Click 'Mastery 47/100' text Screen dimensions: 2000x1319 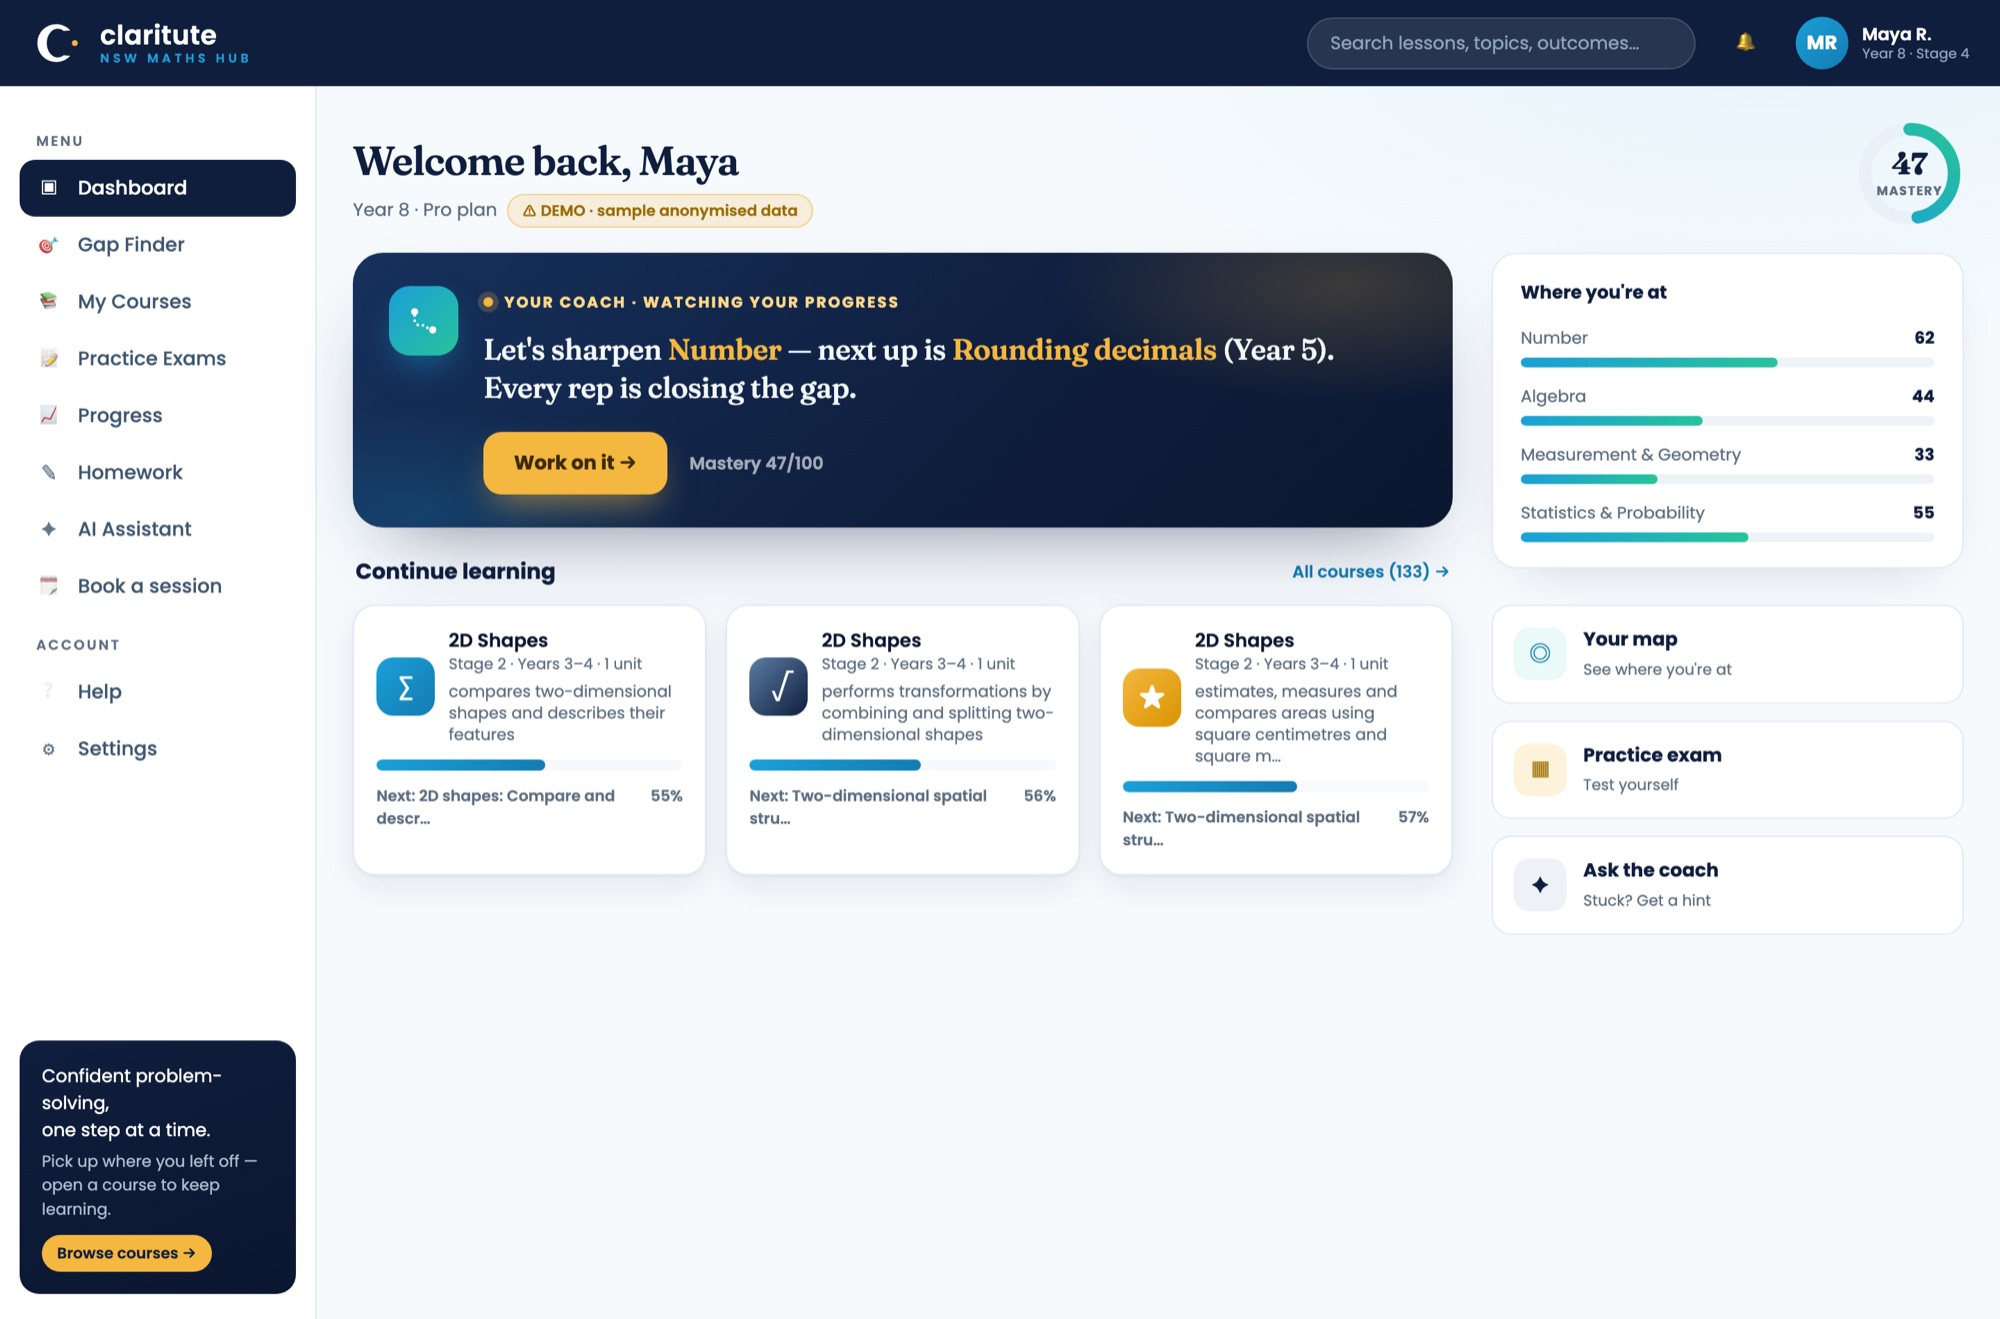756,463
